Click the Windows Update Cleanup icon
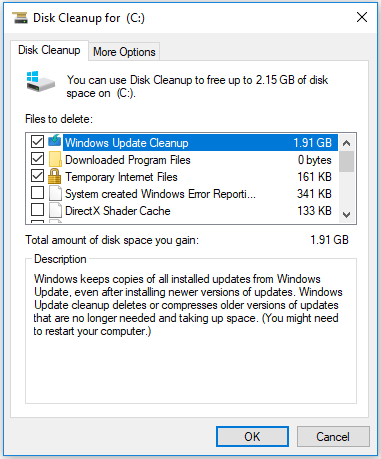Viewport: 381px width, 459px height. [x=55, y=141]
